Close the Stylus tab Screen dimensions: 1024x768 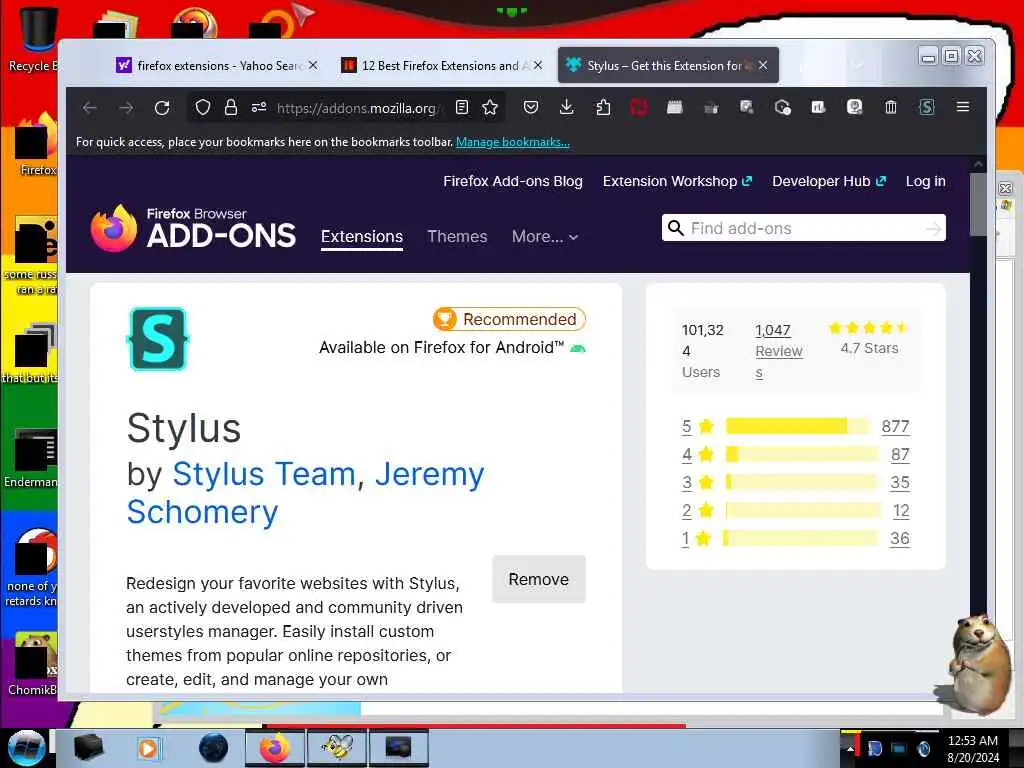pos(763,65)
